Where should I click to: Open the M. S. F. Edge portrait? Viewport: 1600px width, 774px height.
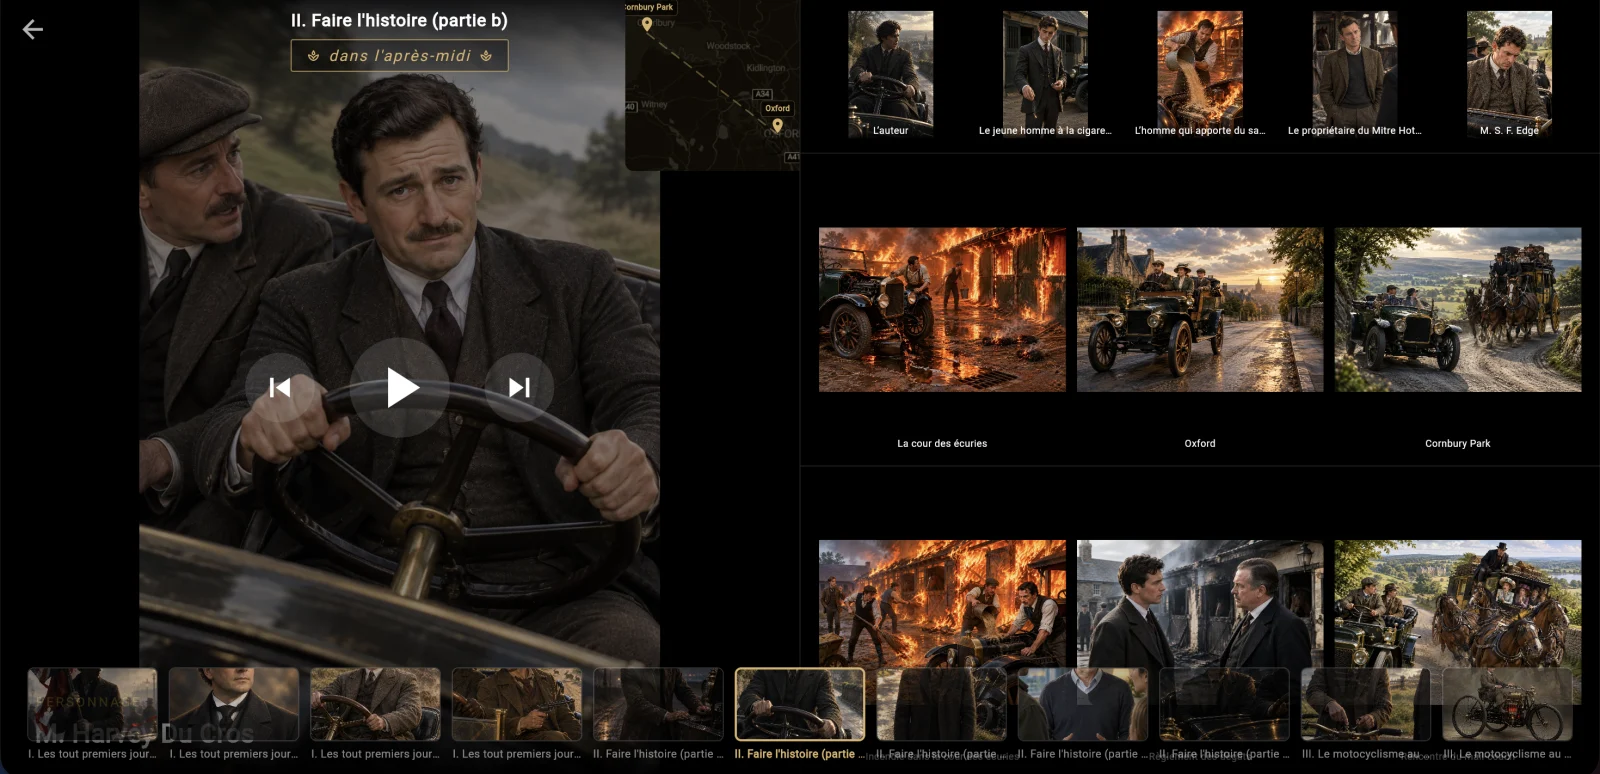point(1509,74)
